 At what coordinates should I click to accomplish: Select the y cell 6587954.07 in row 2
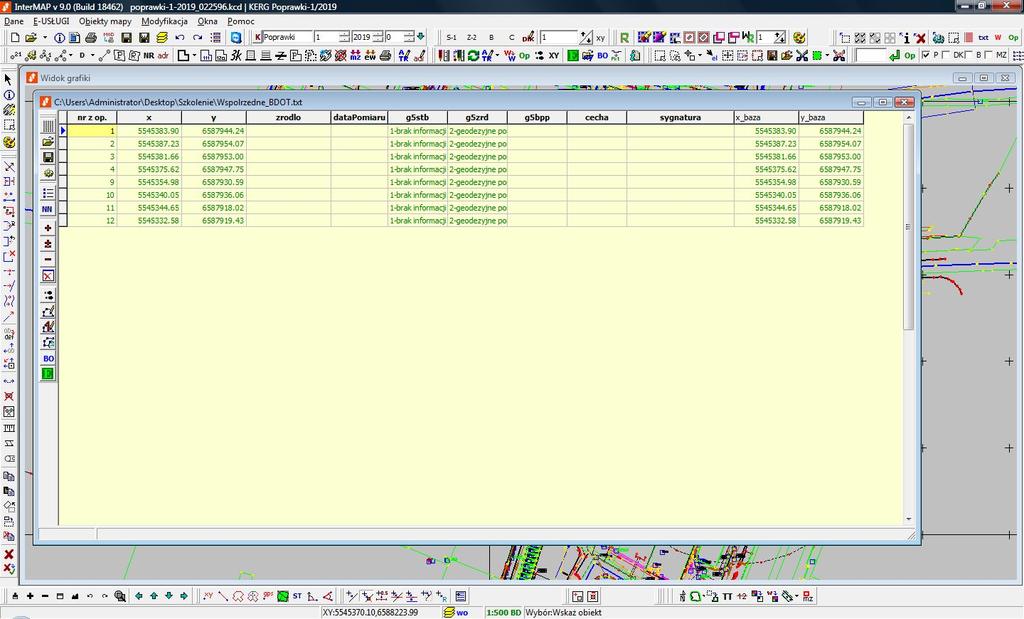point(214,144)
